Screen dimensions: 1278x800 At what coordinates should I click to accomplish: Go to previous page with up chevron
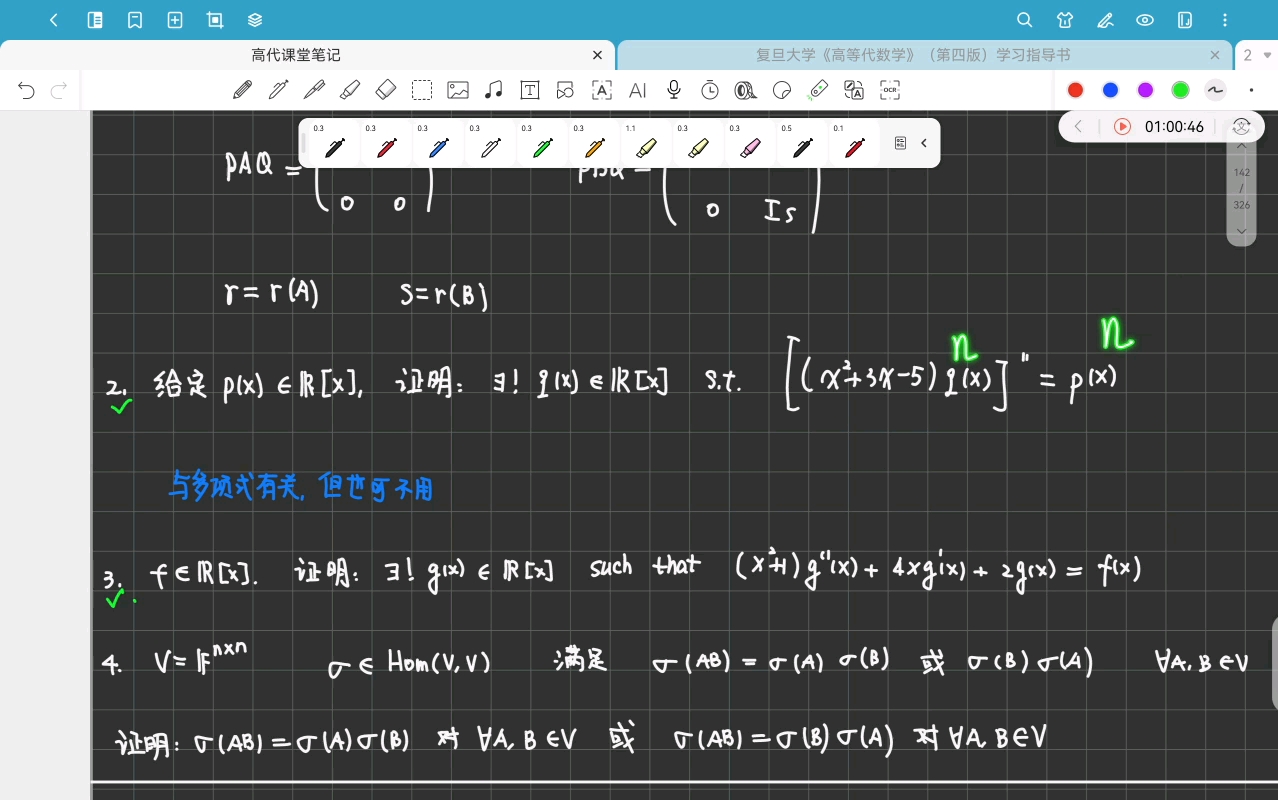1242,146
